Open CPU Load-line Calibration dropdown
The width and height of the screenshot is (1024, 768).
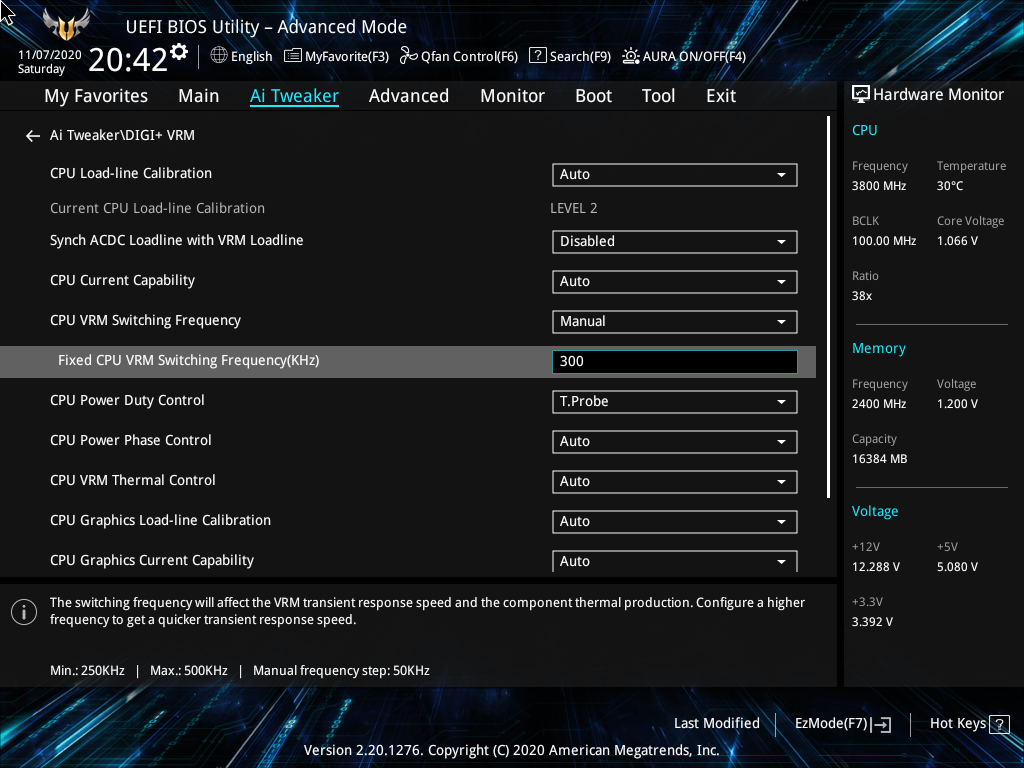tap(675, 174)
